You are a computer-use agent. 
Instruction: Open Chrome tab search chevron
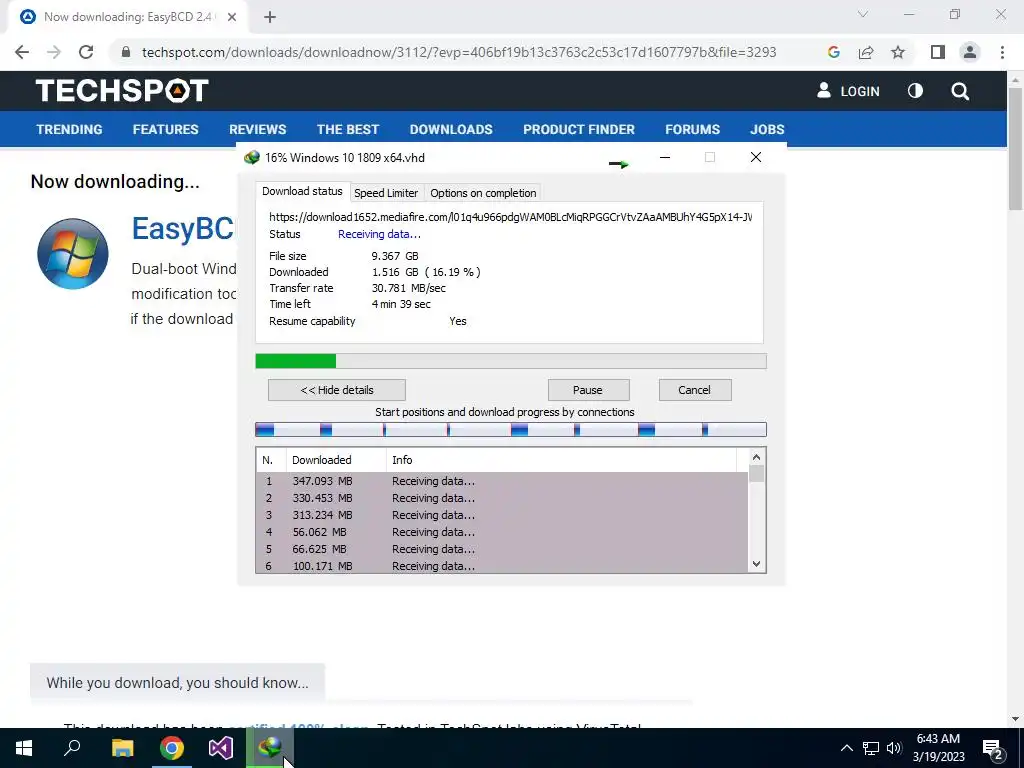(863, 14)
